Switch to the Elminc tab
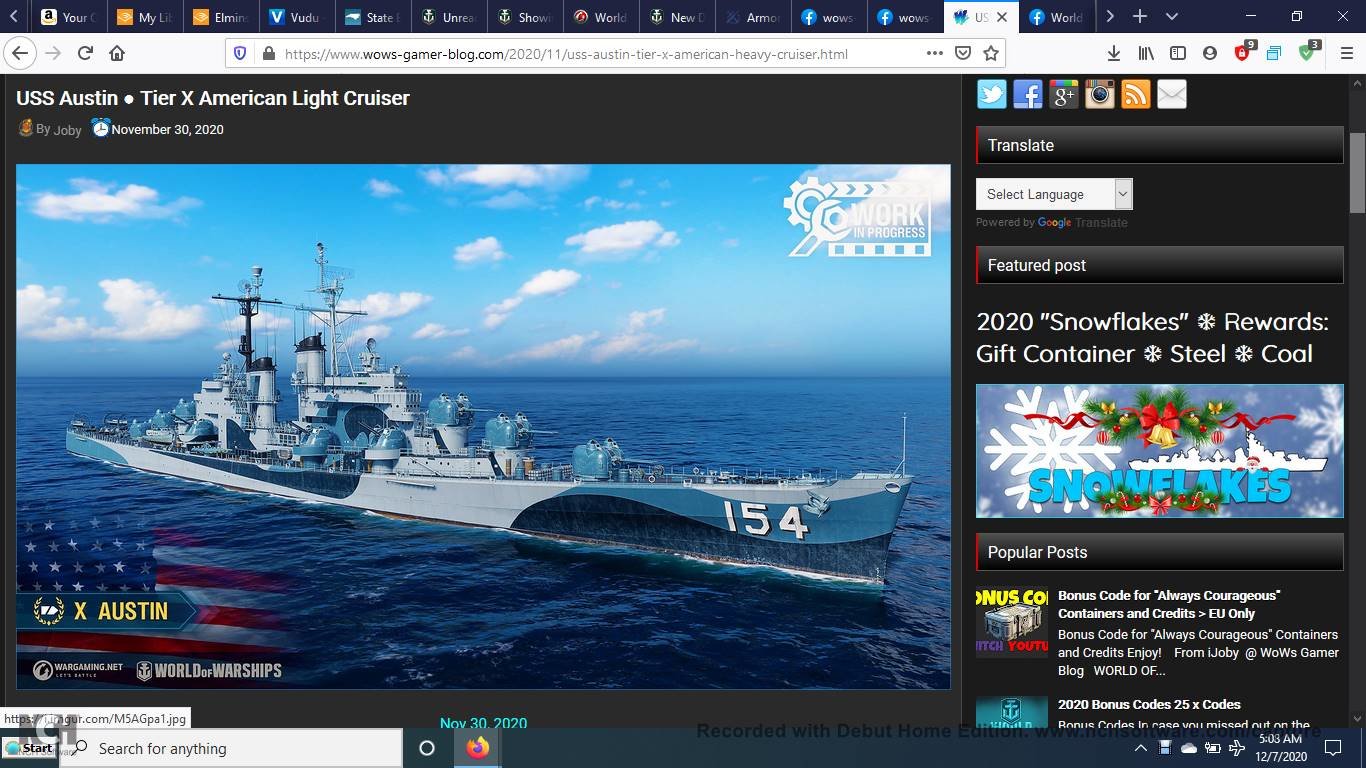 coord(220,17)
